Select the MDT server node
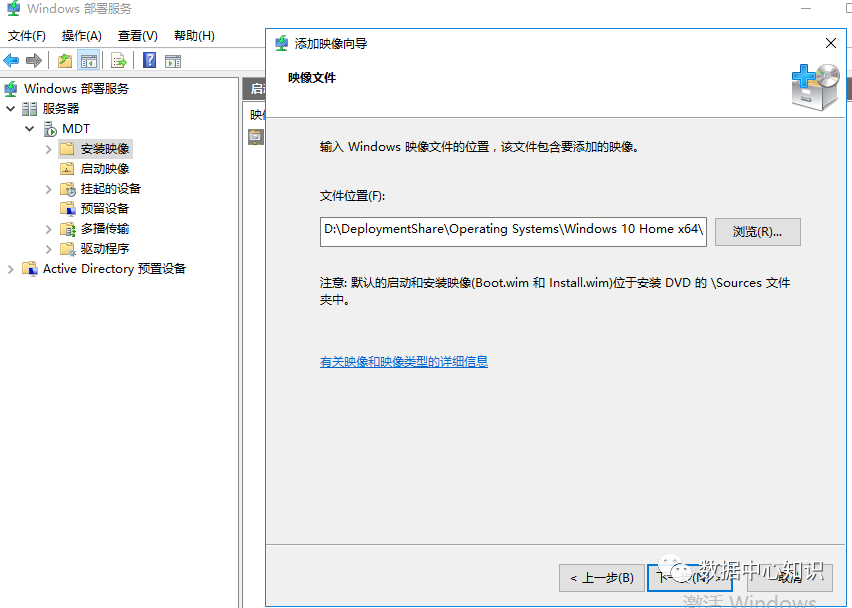Image resolution: width=852 pixels, height=608 pixels. (76, 129)
